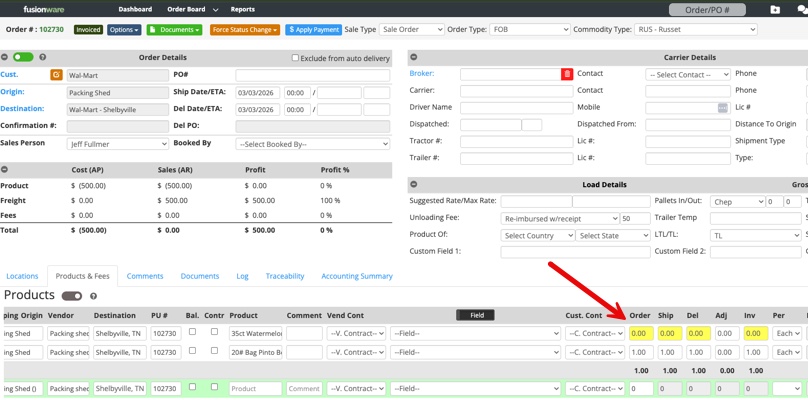The image size is (808, 400).
Task: Collapse the Carrier Details panel
Action: coord(413,57)
